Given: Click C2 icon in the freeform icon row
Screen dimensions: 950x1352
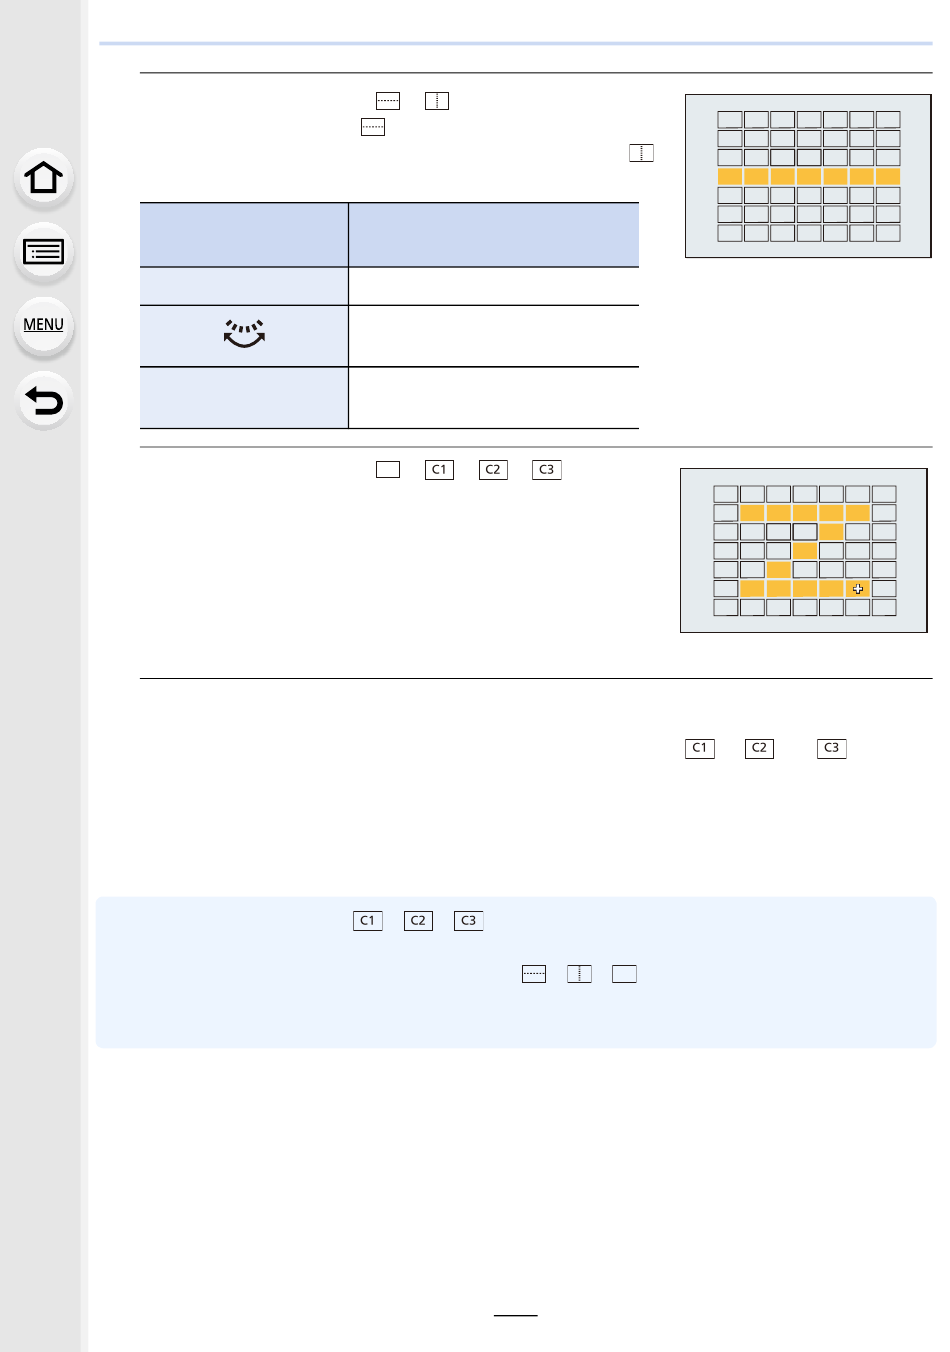Looking at the screenshot, I should [493, 469].
